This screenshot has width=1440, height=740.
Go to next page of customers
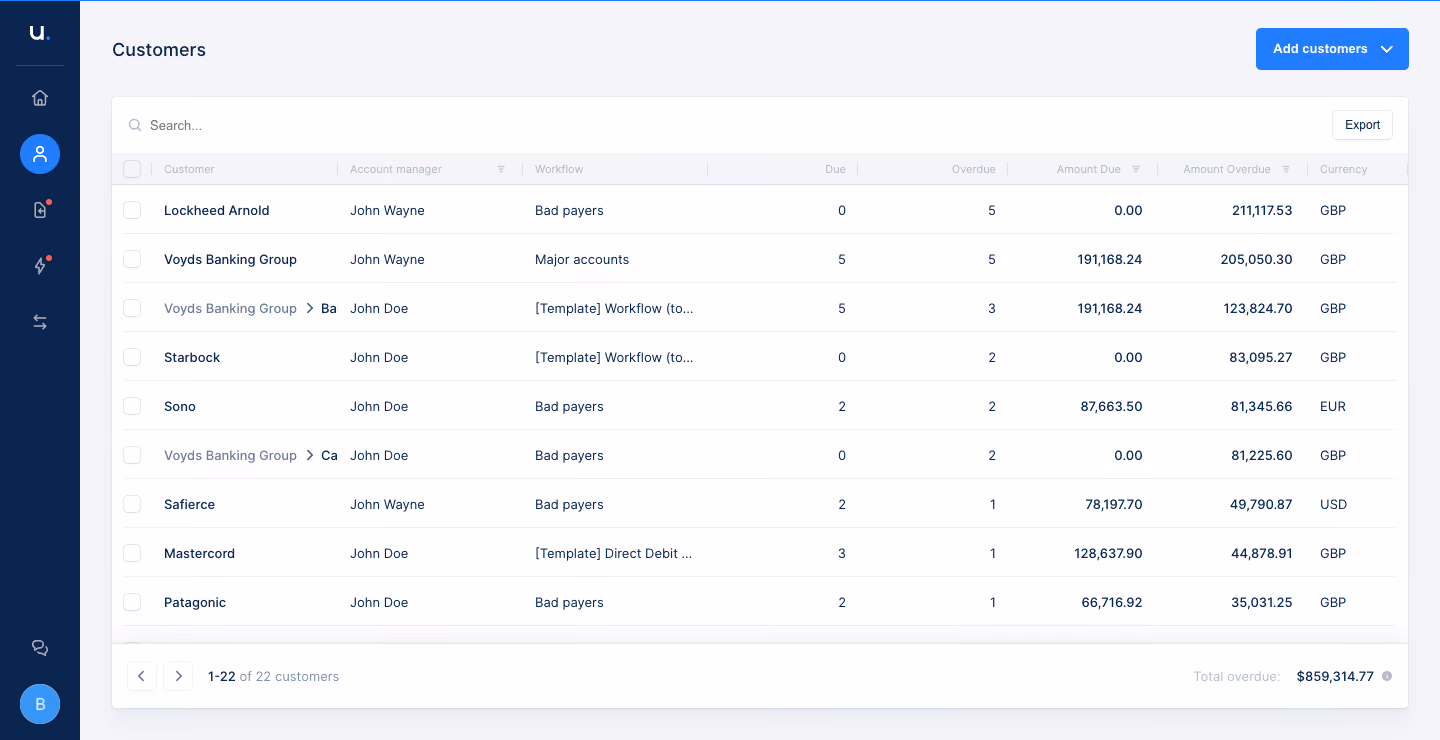click(178, 676)
